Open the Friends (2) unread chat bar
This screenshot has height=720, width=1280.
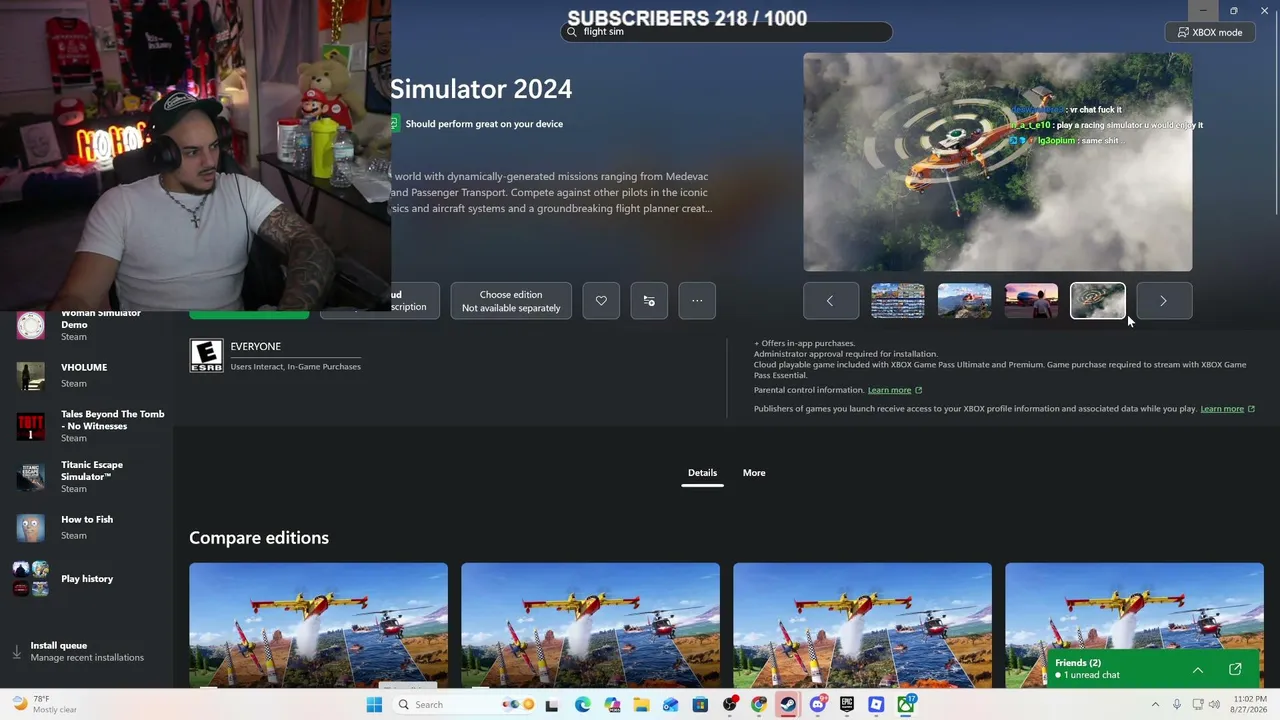point(1155,668)
